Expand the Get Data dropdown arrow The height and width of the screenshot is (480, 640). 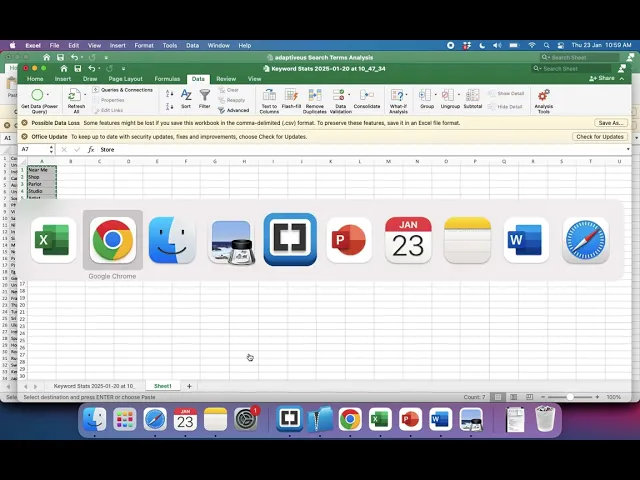48,95
